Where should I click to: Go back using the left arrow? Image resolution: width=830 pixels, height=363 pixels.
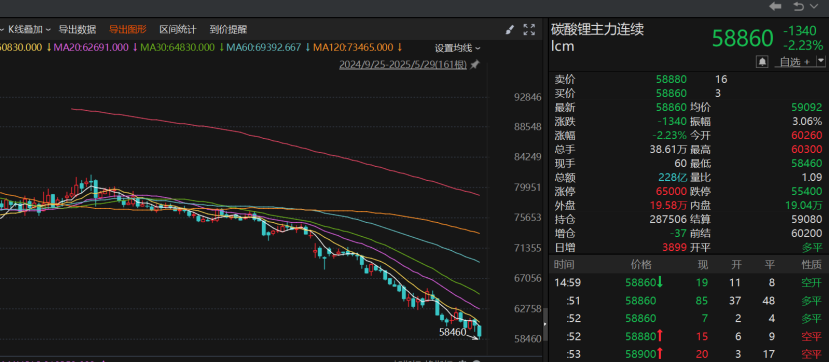click(775, 7)
